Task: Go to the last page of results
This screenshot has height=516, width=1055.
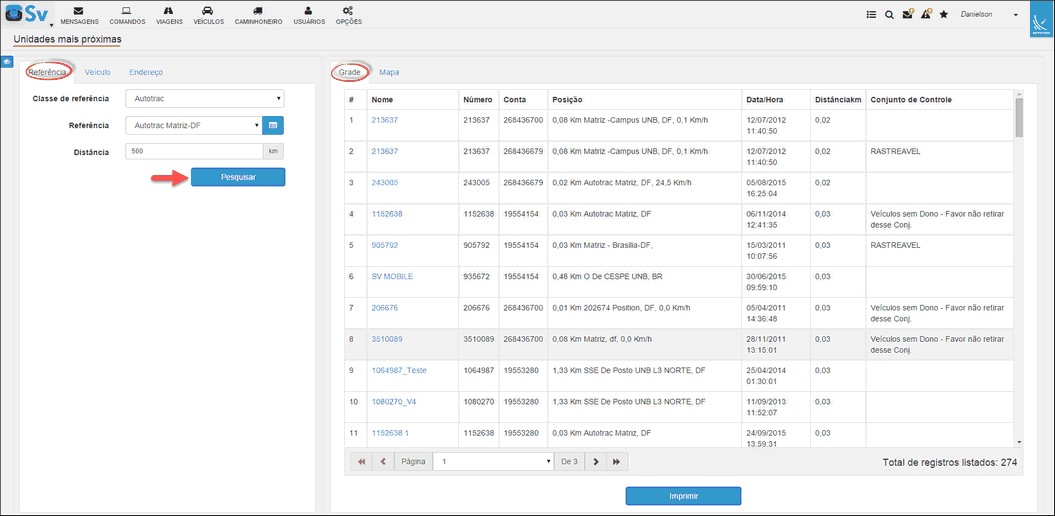Action: [617, 462]
